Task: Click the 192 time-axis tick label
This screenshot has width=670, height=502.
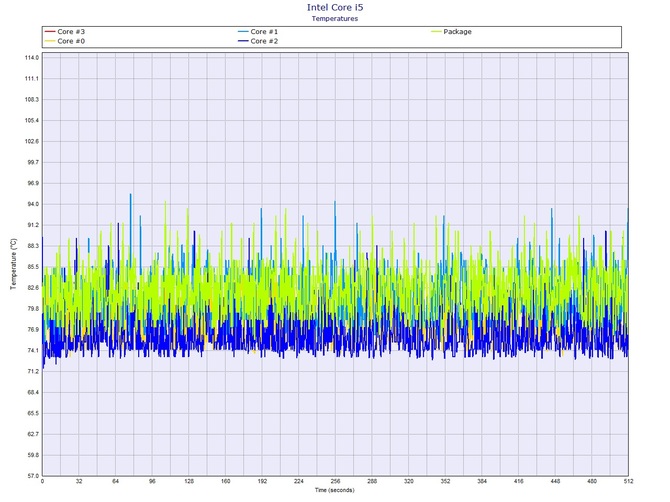Action: (262, 481)
